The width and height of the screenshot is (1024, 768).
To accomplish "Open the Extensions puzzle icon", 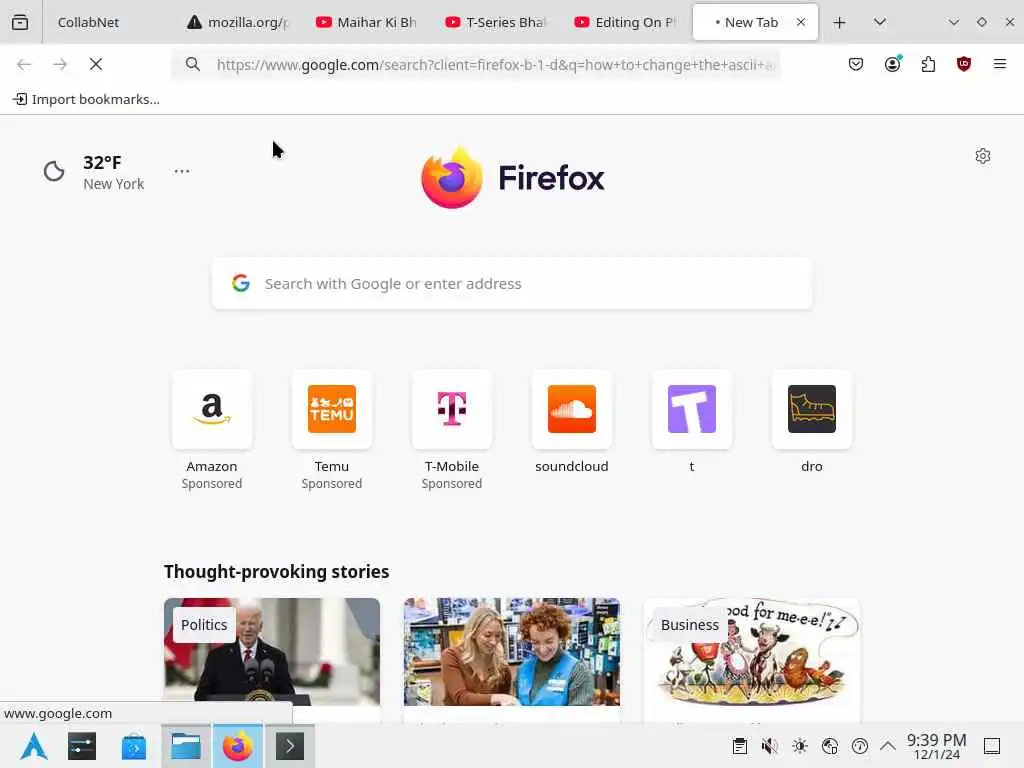I will point(928,64).
